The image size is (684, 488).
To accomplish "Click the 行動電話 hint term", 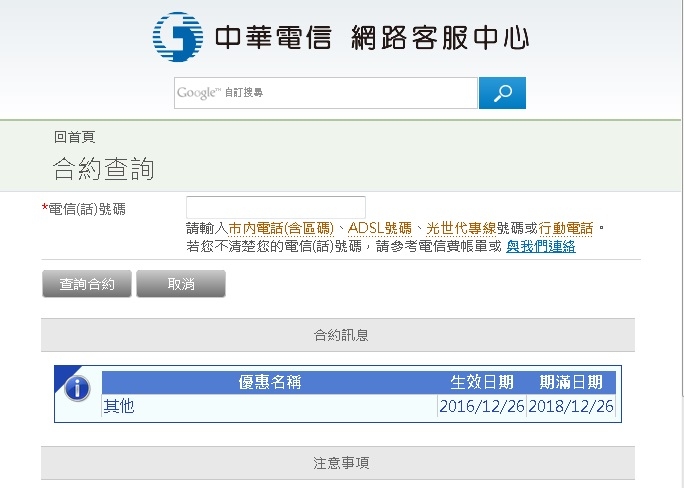I will point(566,228).
